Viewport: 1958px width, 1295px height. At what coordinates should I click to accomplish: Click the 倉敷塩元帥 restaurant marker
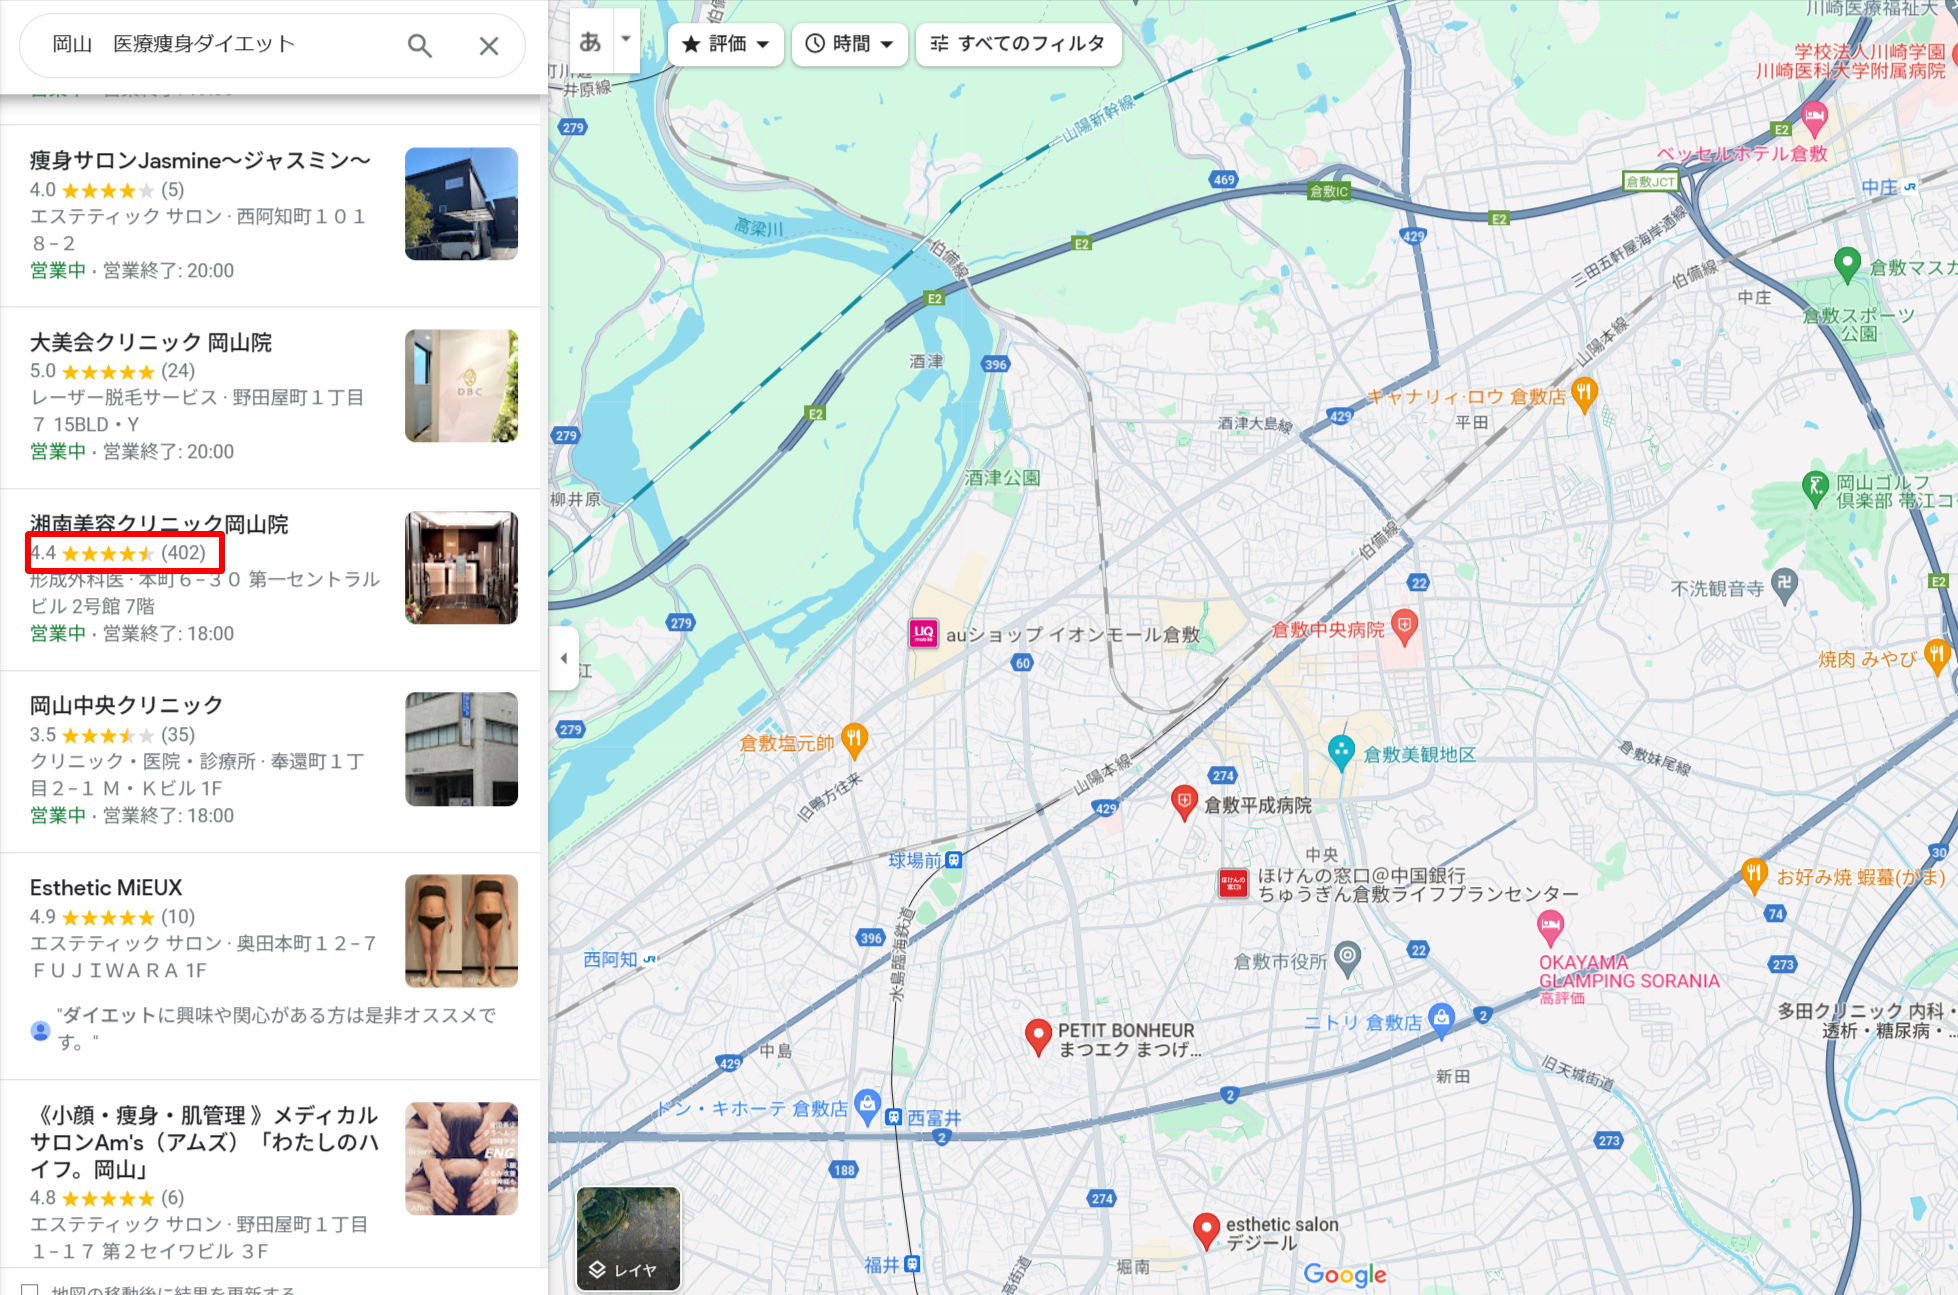point(854,740)
